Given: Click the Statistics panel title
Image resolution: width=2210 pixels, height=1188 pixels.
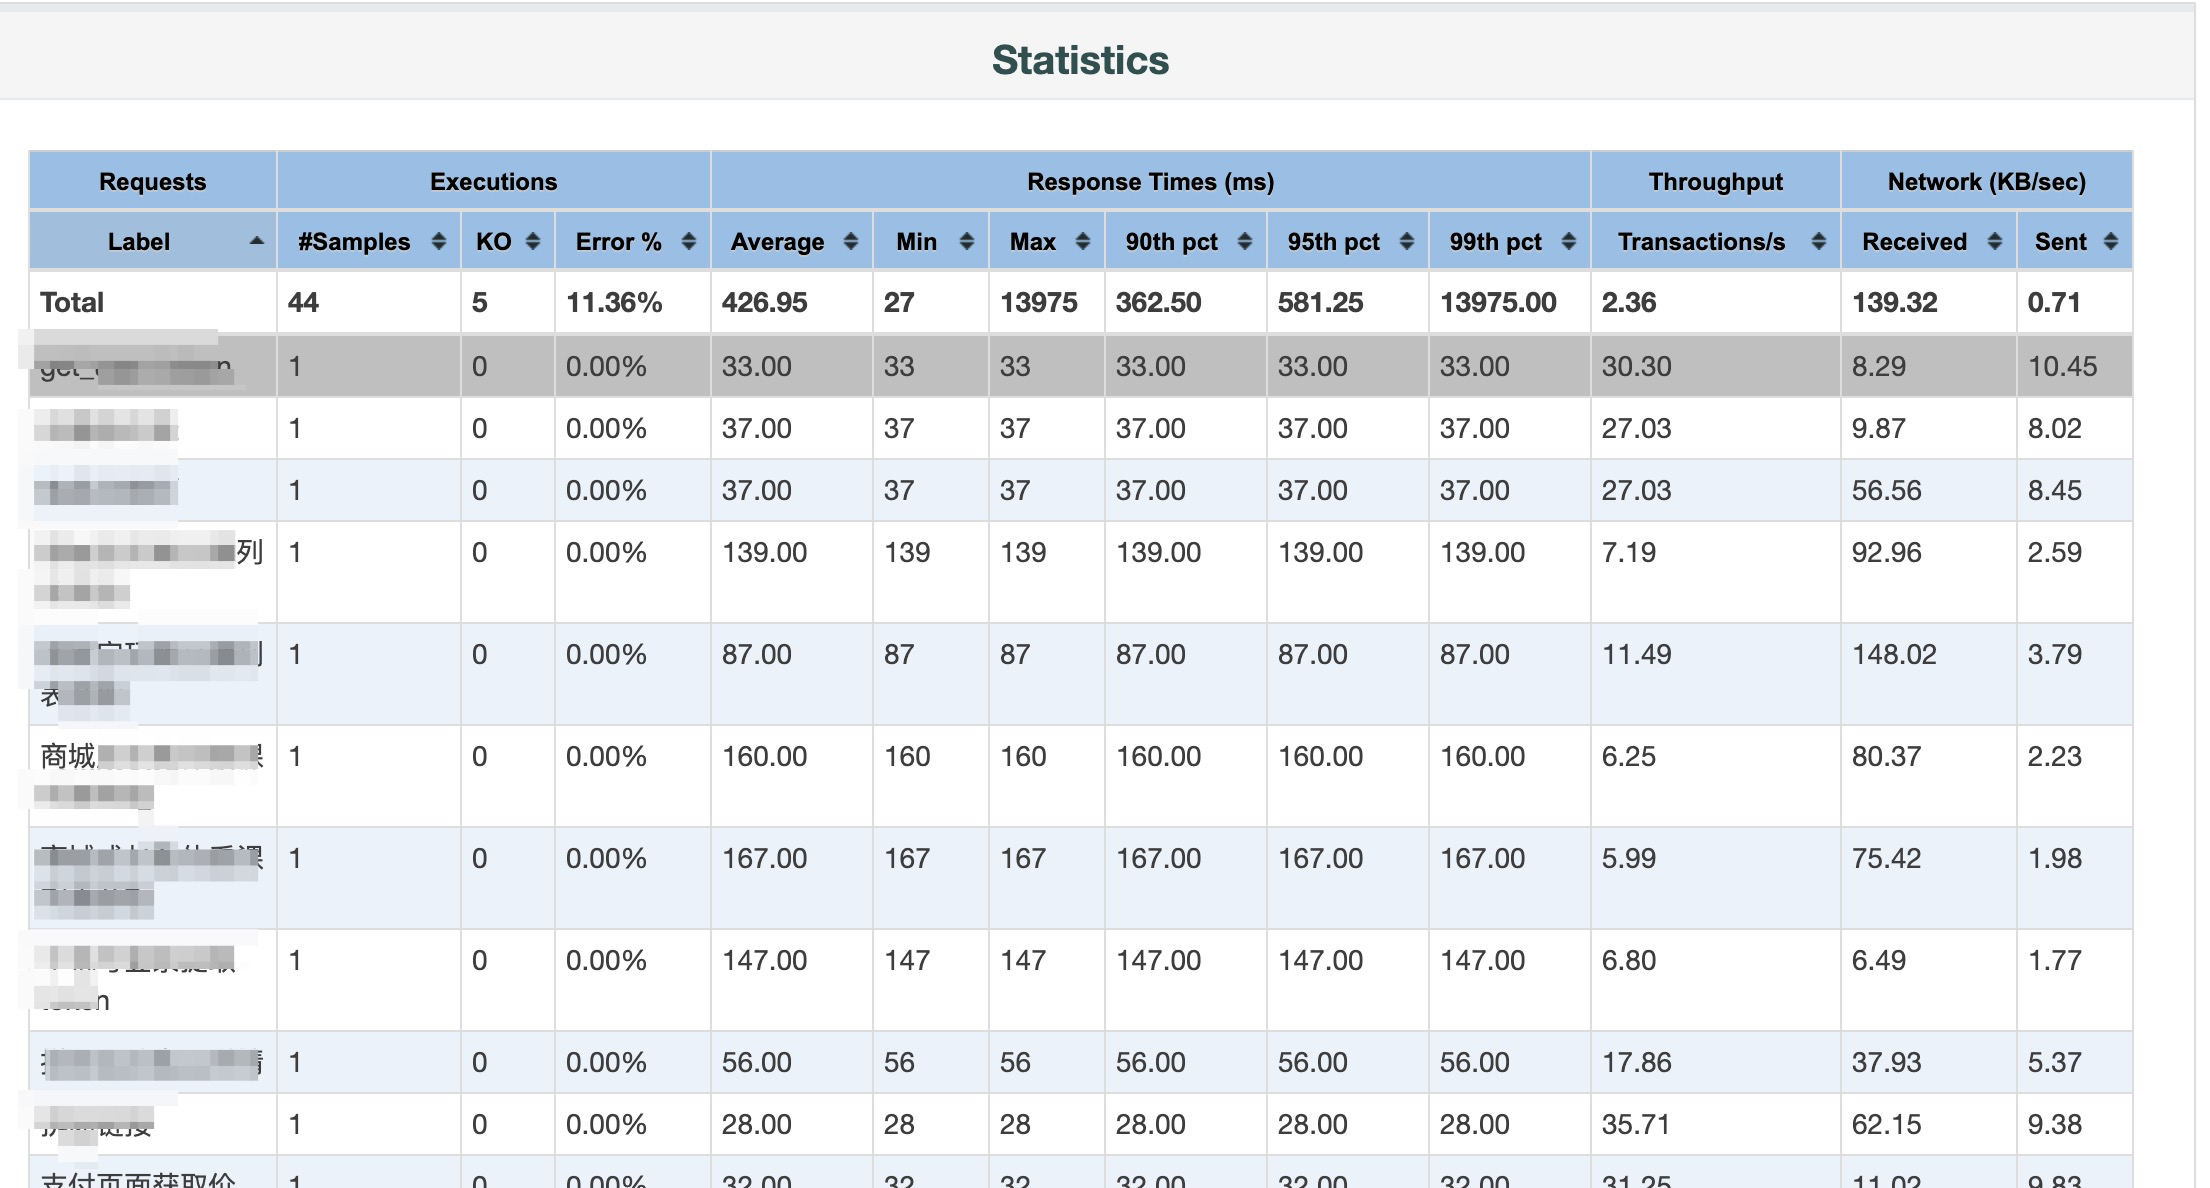Looking at the screenshot, I should 1080,60.
